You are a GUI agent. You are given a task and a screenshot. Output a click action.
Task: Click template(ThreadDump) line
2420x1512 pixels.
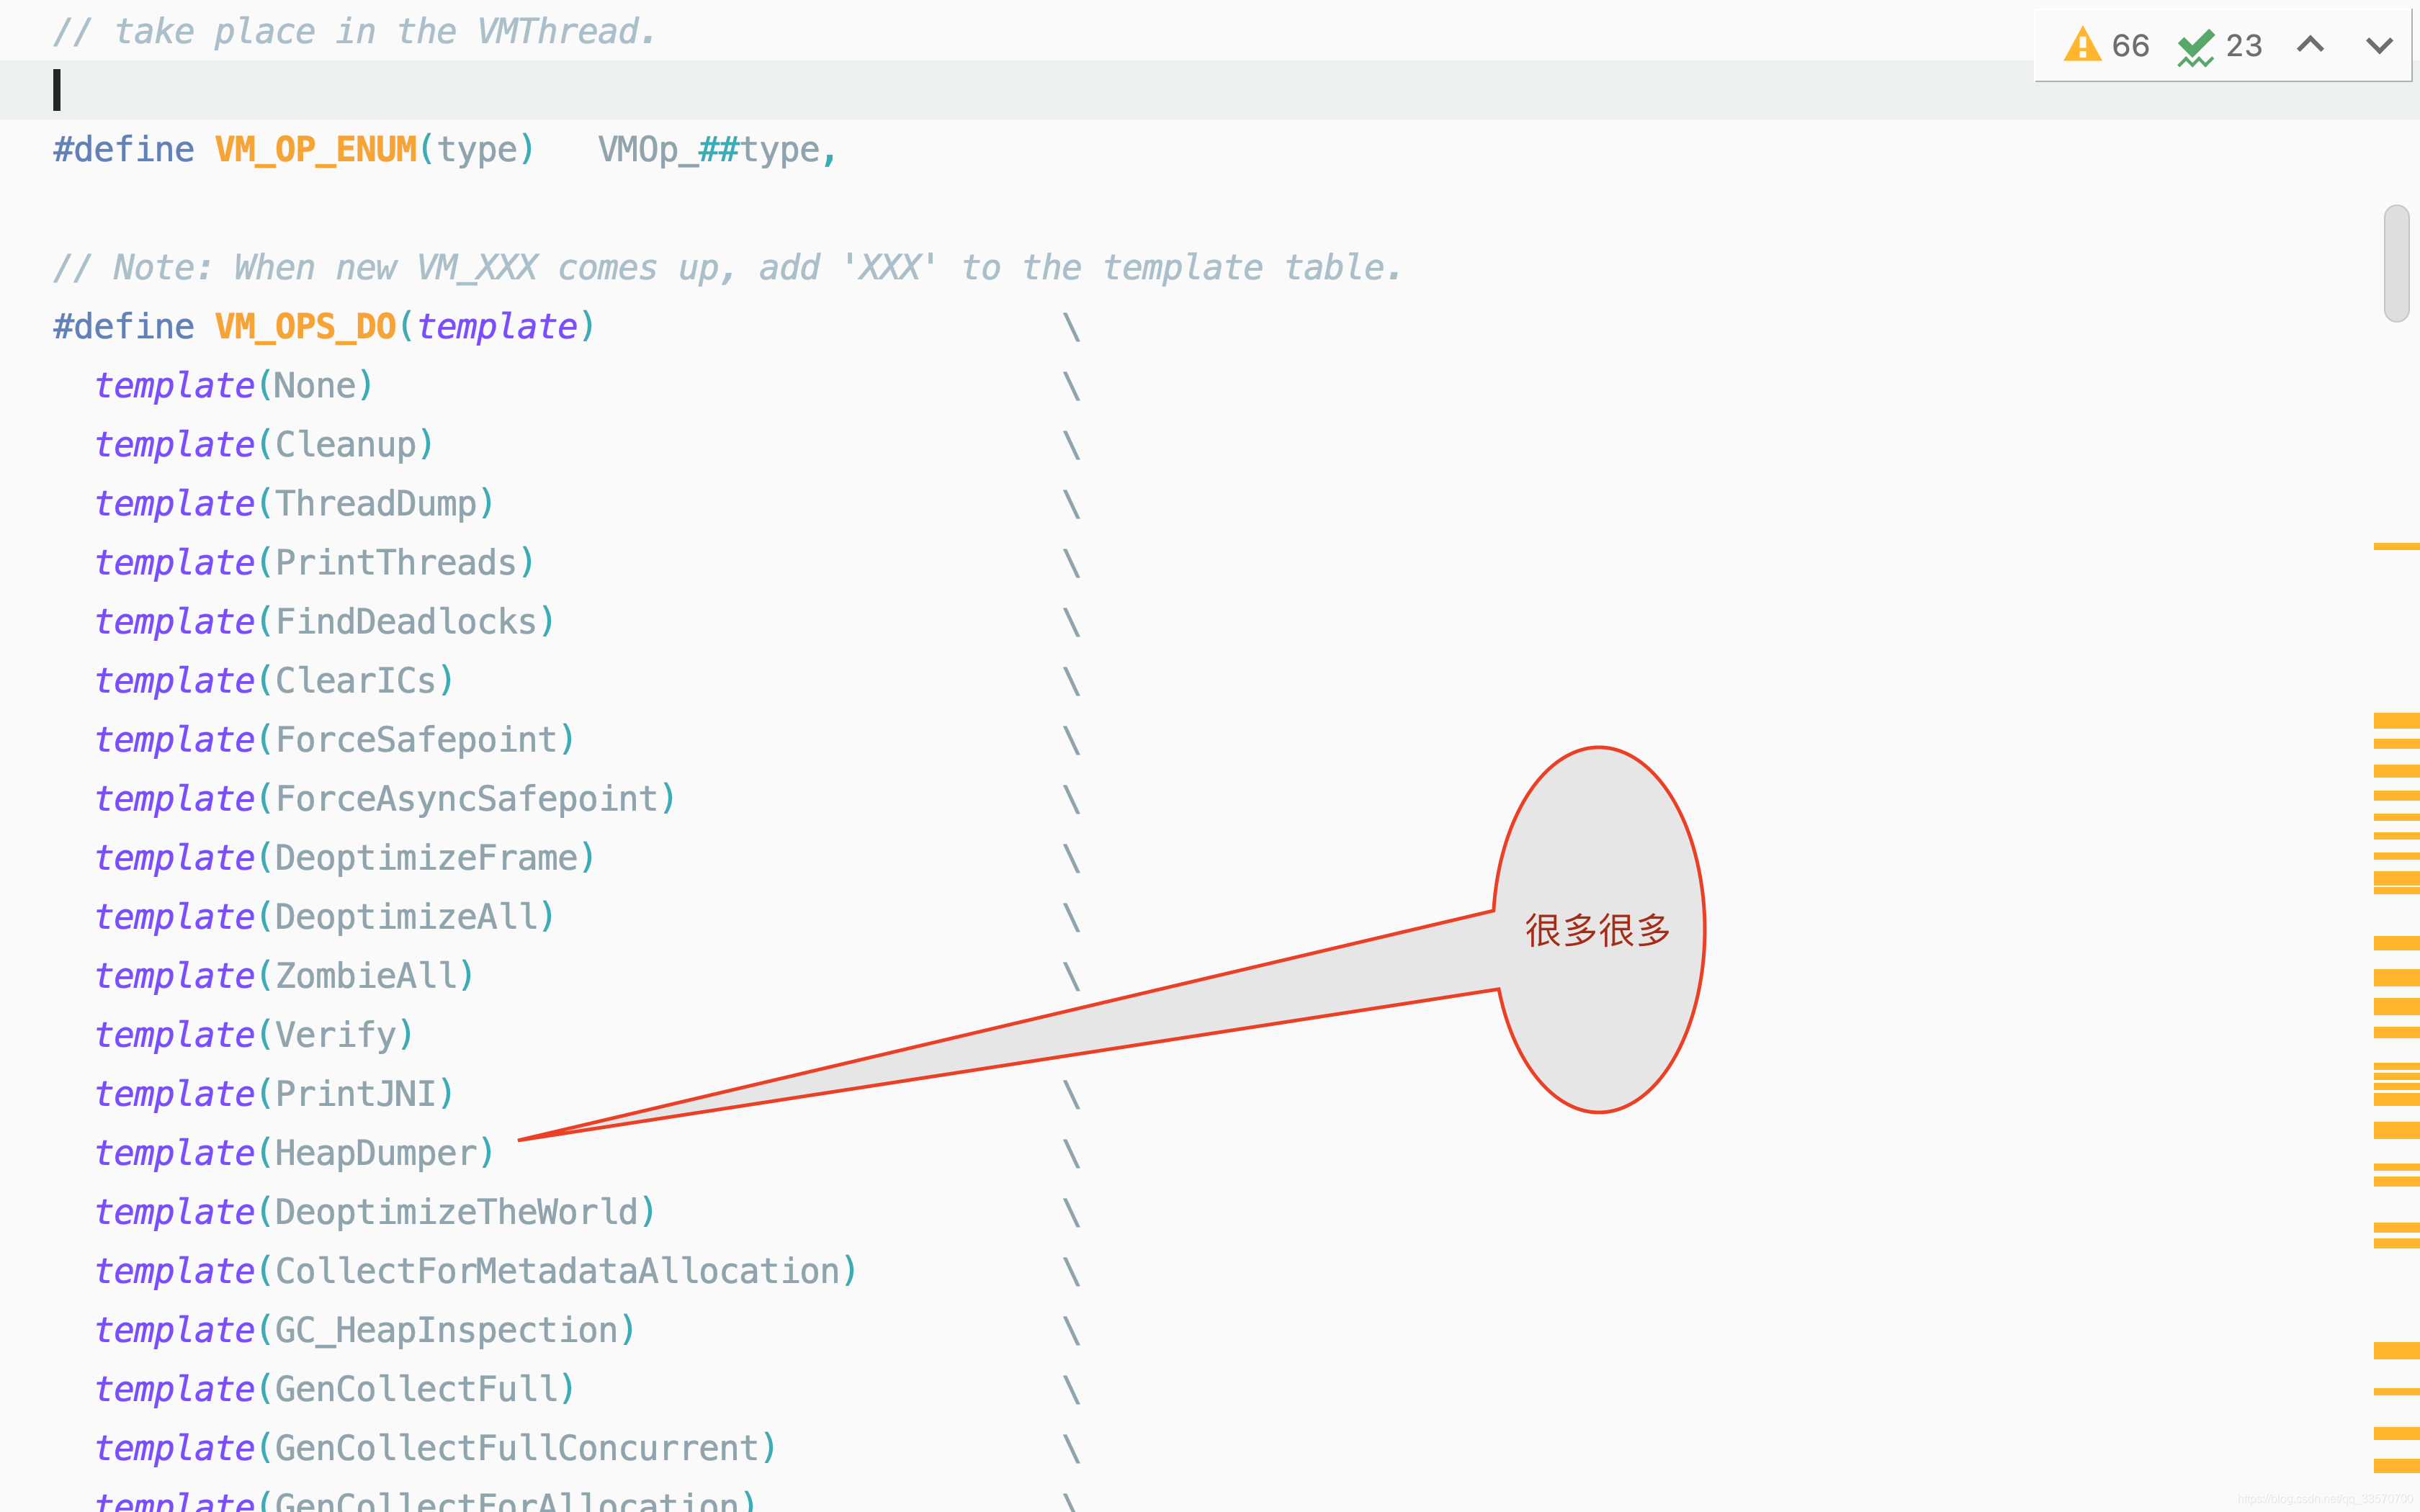294,504
